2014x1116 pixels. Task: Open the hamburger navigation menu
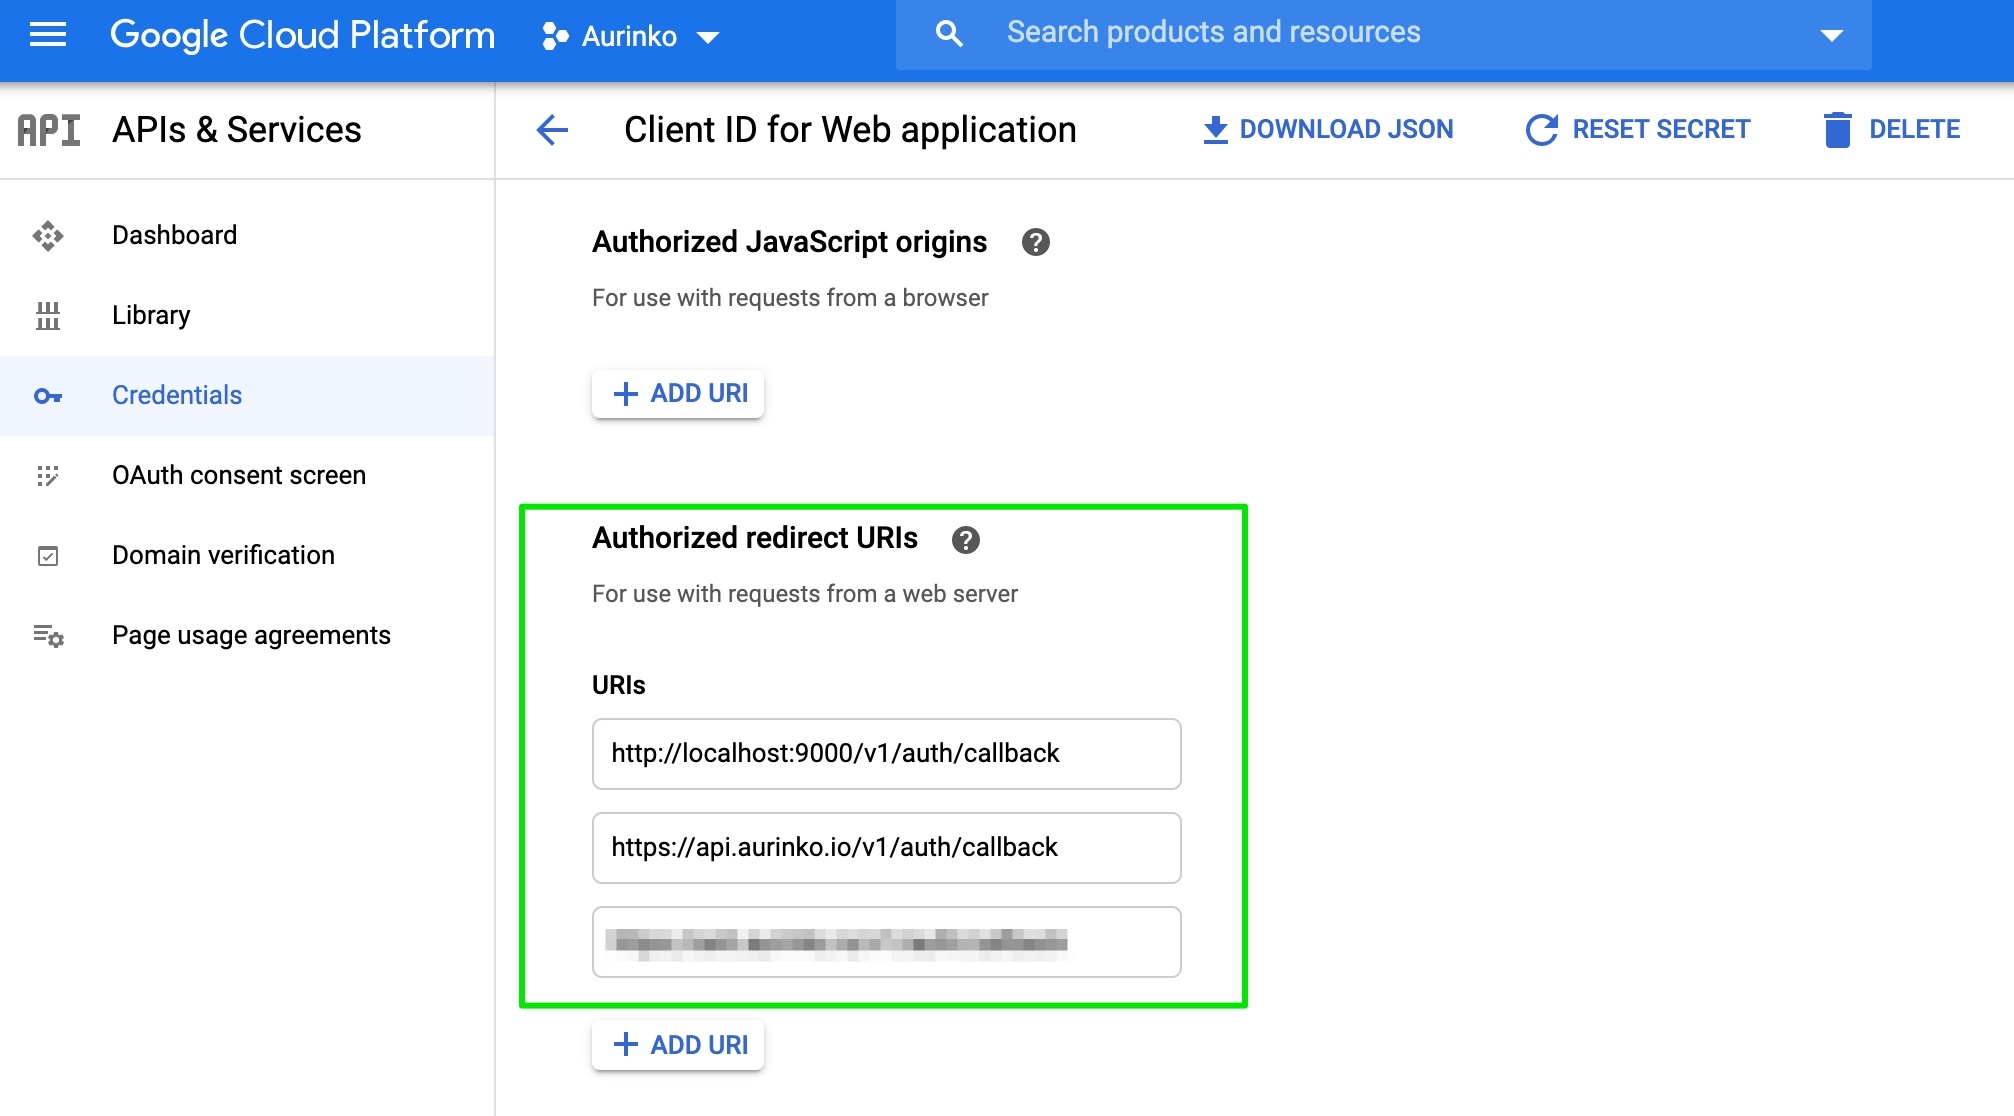[47, 35]
